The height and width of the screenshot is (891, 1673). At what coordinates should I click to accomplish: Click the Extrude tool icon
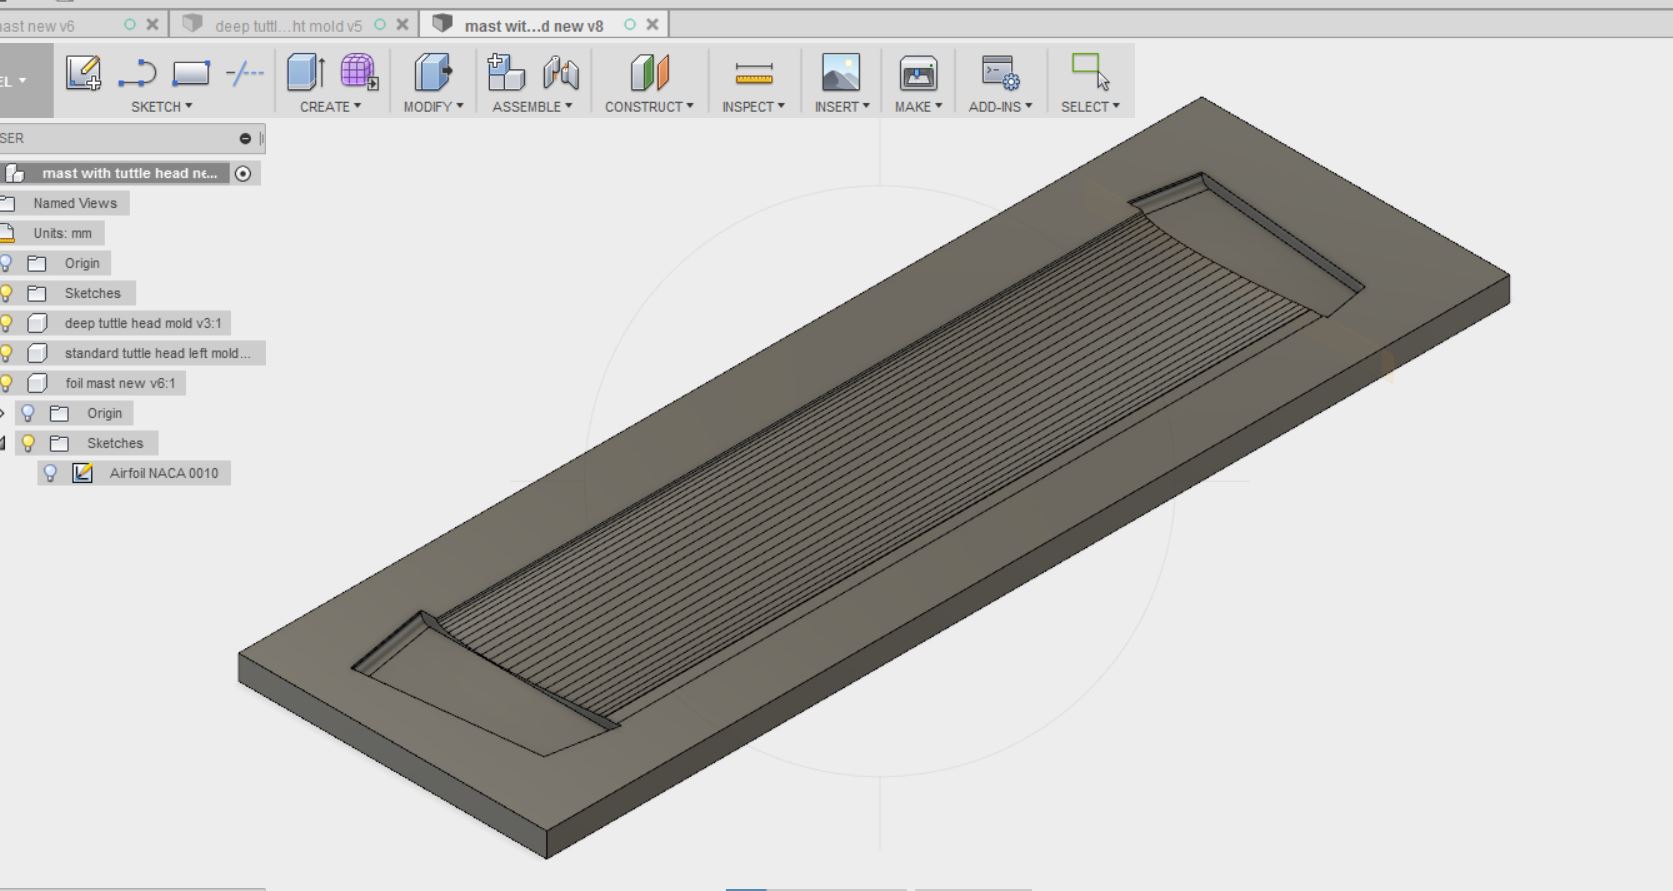(x=305, y=73)
